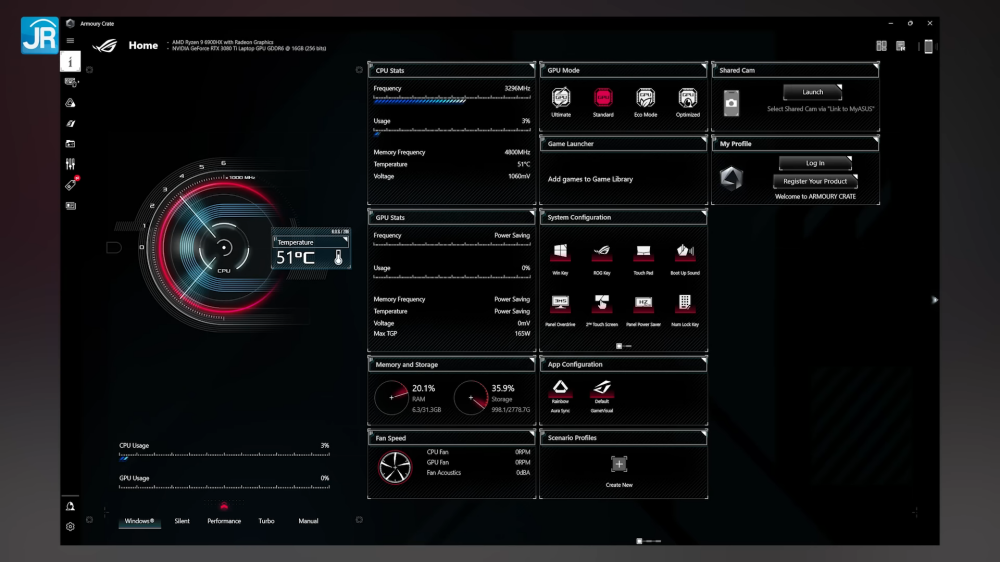The width and height of the screenshot is (1000, 562).
Task: Select Optimized GPU mode
Action: coord(688,103)
